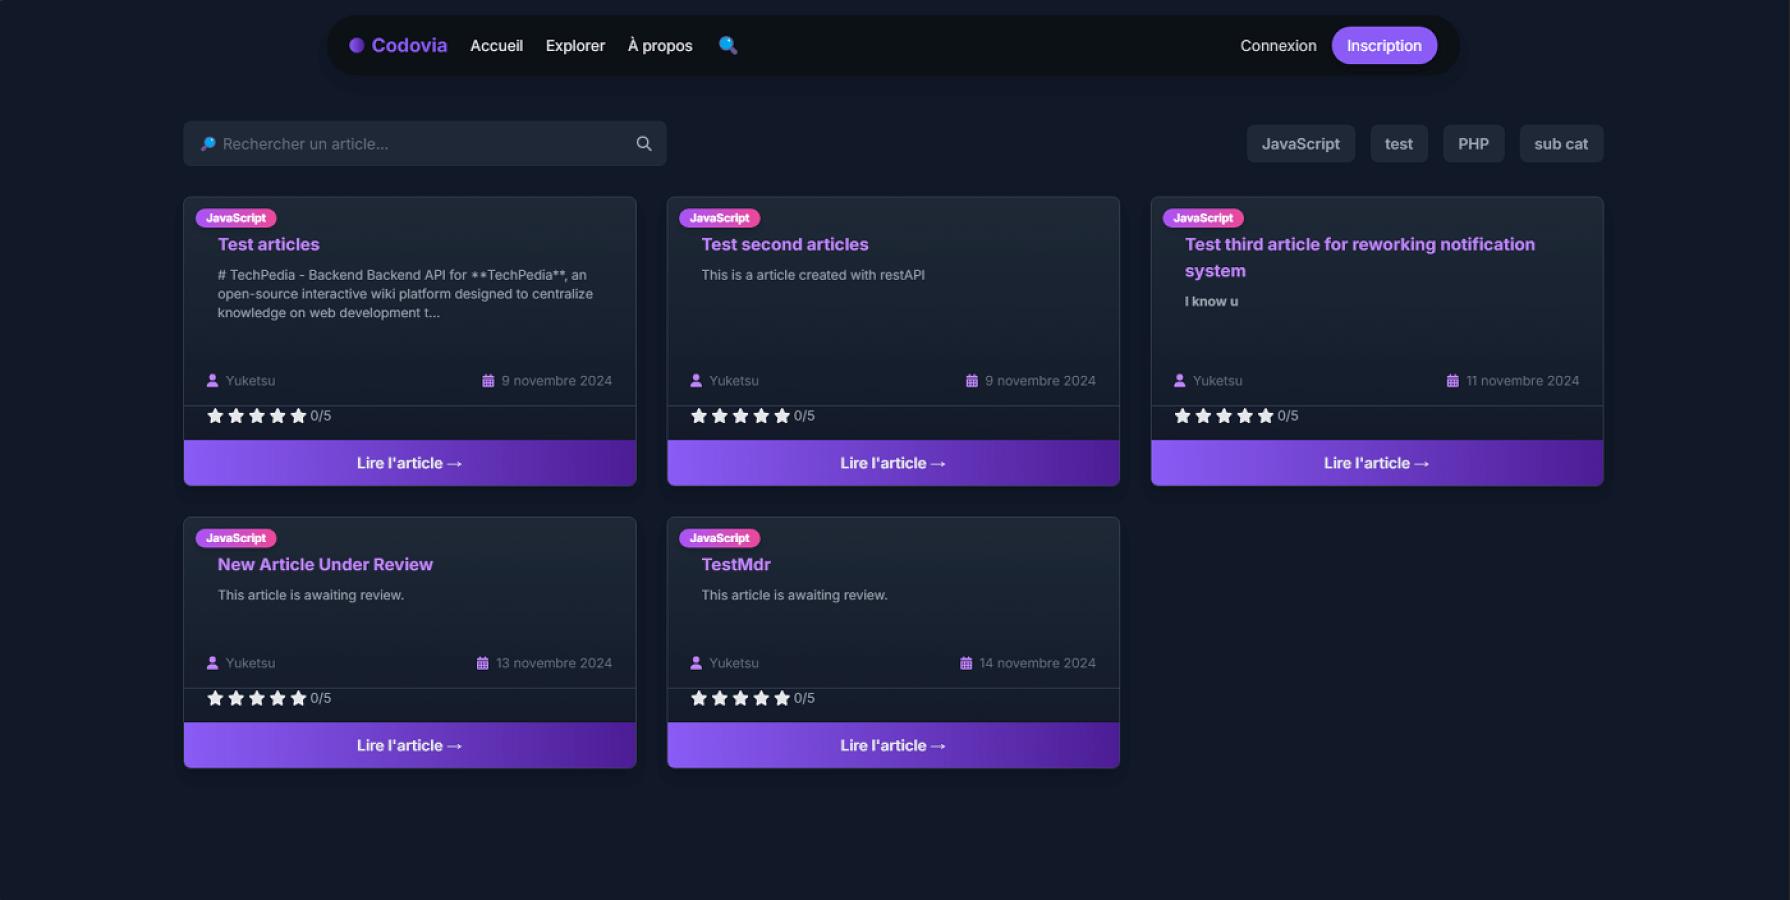Toggle the sub cat category filter

click(x=1561, y=143)
